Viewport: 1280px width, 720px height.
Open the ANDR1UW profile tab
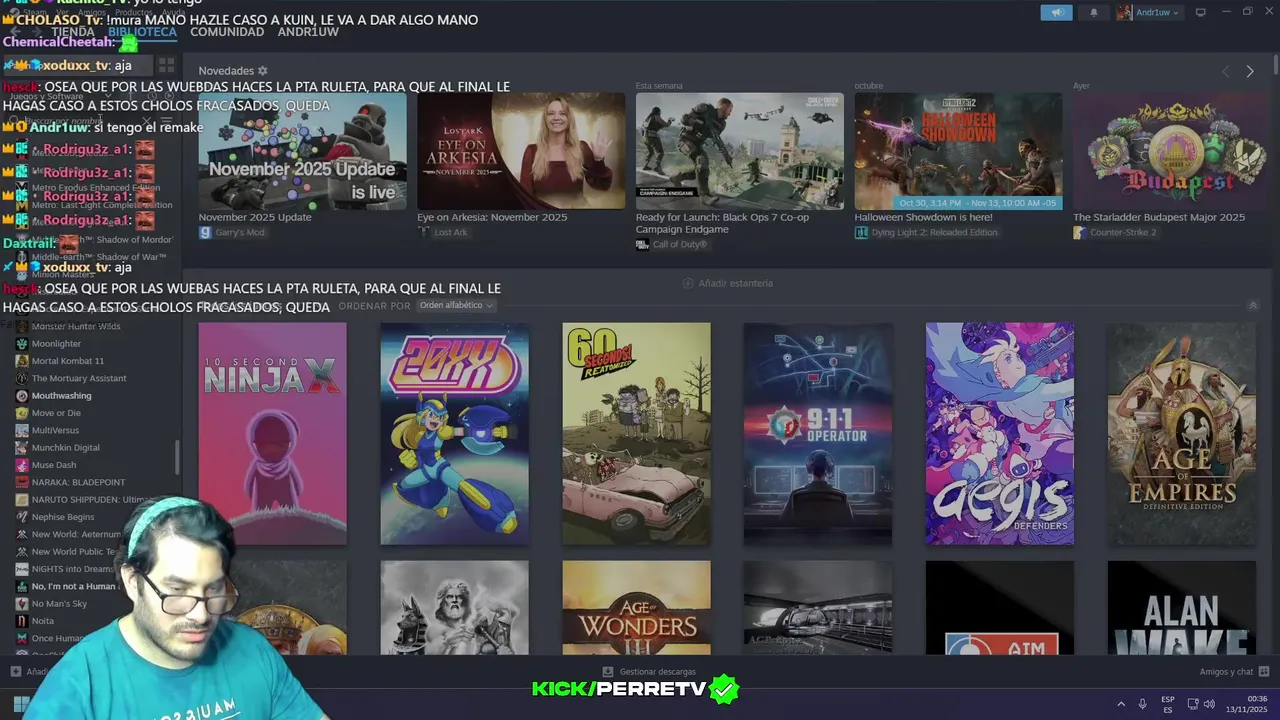[x=308, y=32]
